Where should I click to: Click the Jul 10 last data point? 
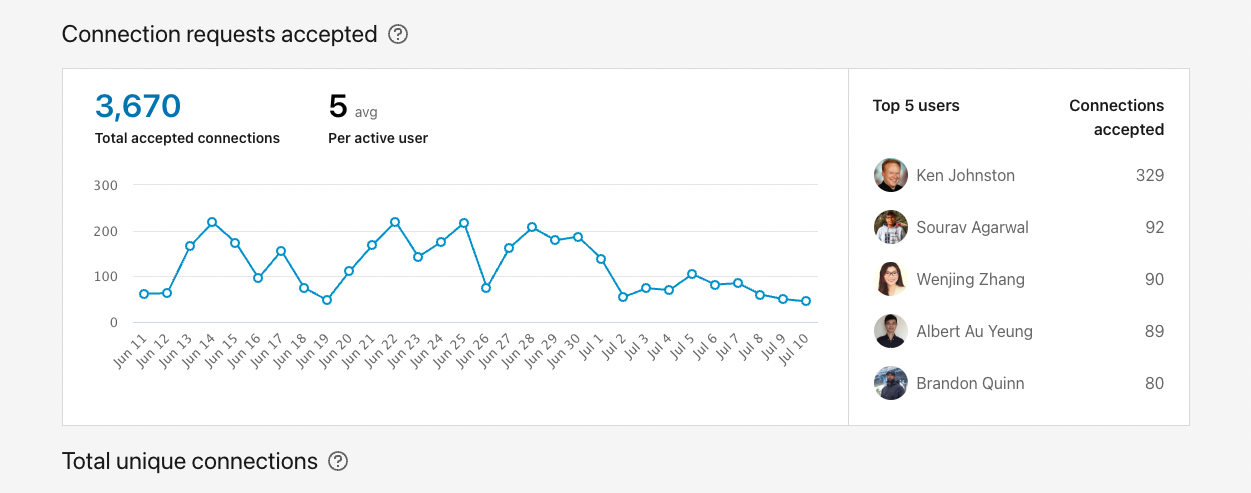[806, 301]
